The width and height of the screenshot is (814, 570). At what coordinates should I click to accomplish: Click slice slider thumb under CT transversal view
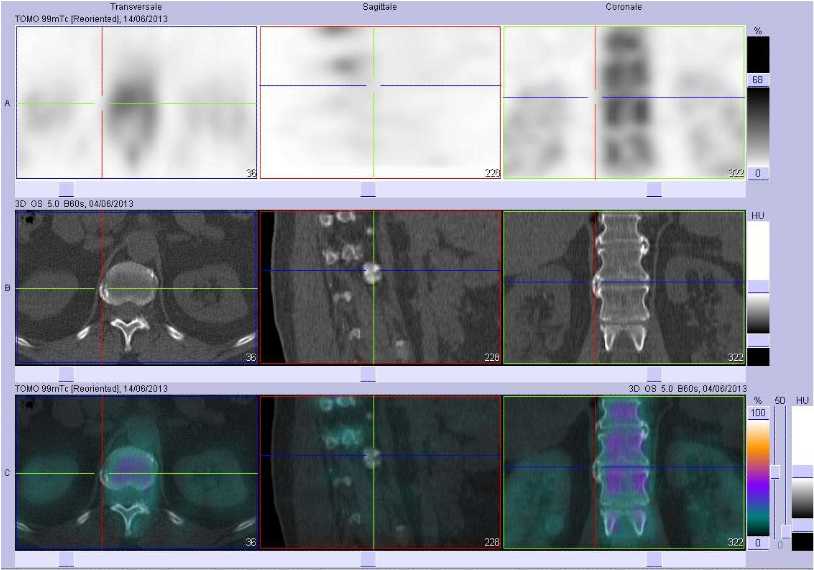click(66, 374)
